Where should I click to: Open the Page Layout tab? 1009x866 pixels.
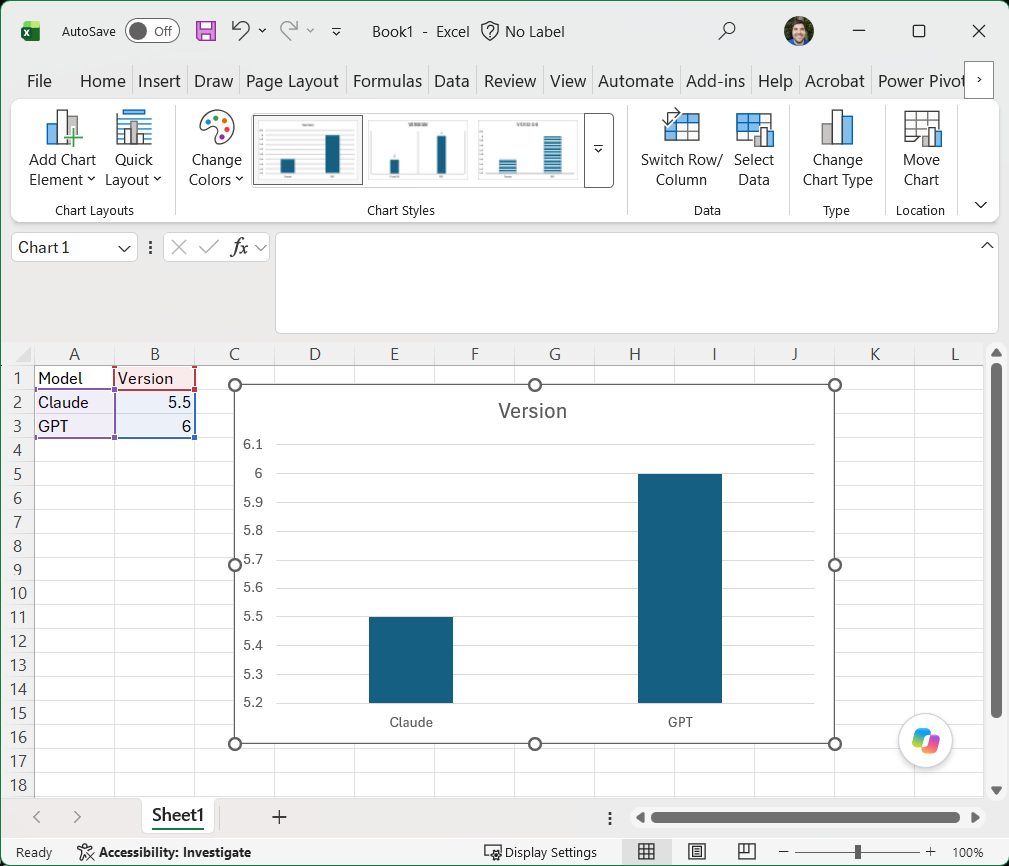point(292,81)
